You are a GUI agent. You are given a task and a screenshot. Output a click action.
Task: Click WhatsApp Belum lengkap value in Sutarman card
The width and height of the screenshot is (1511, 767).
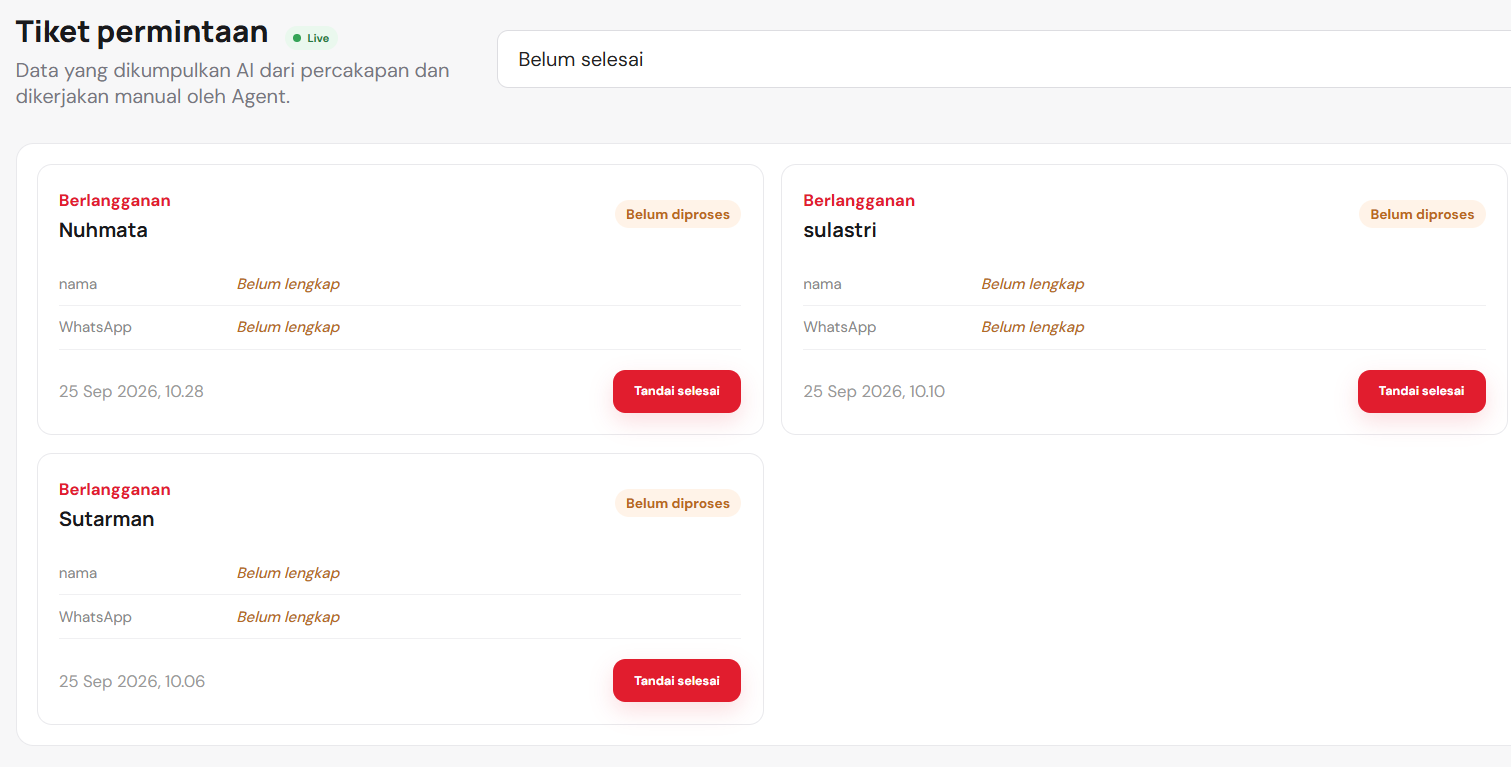288,617
